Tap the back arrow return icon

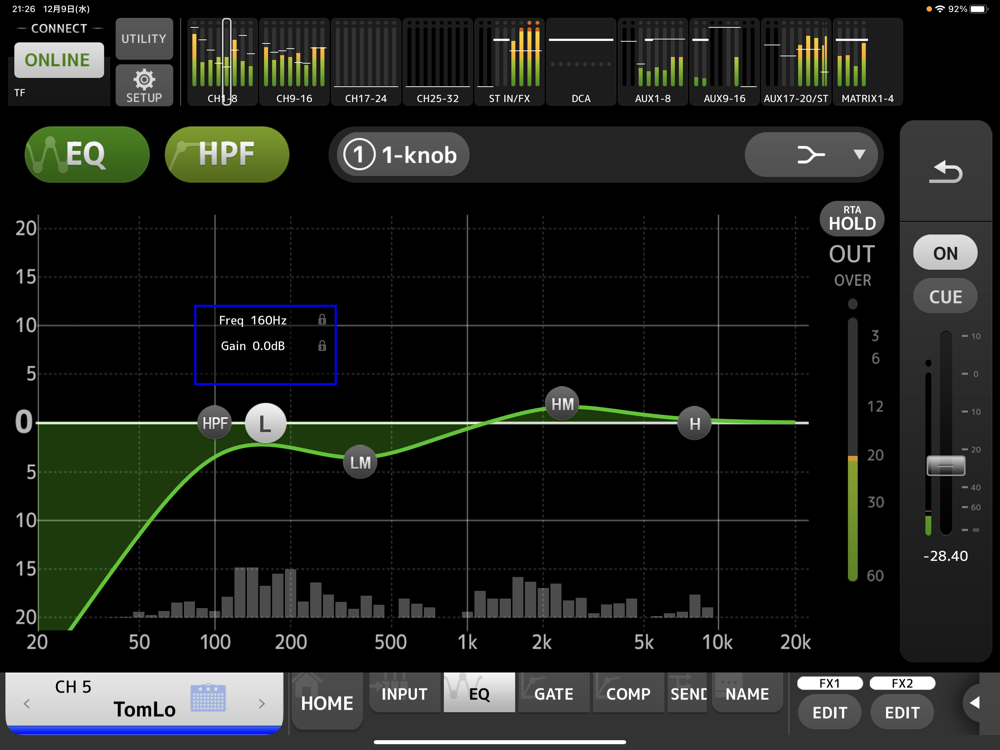946,172
